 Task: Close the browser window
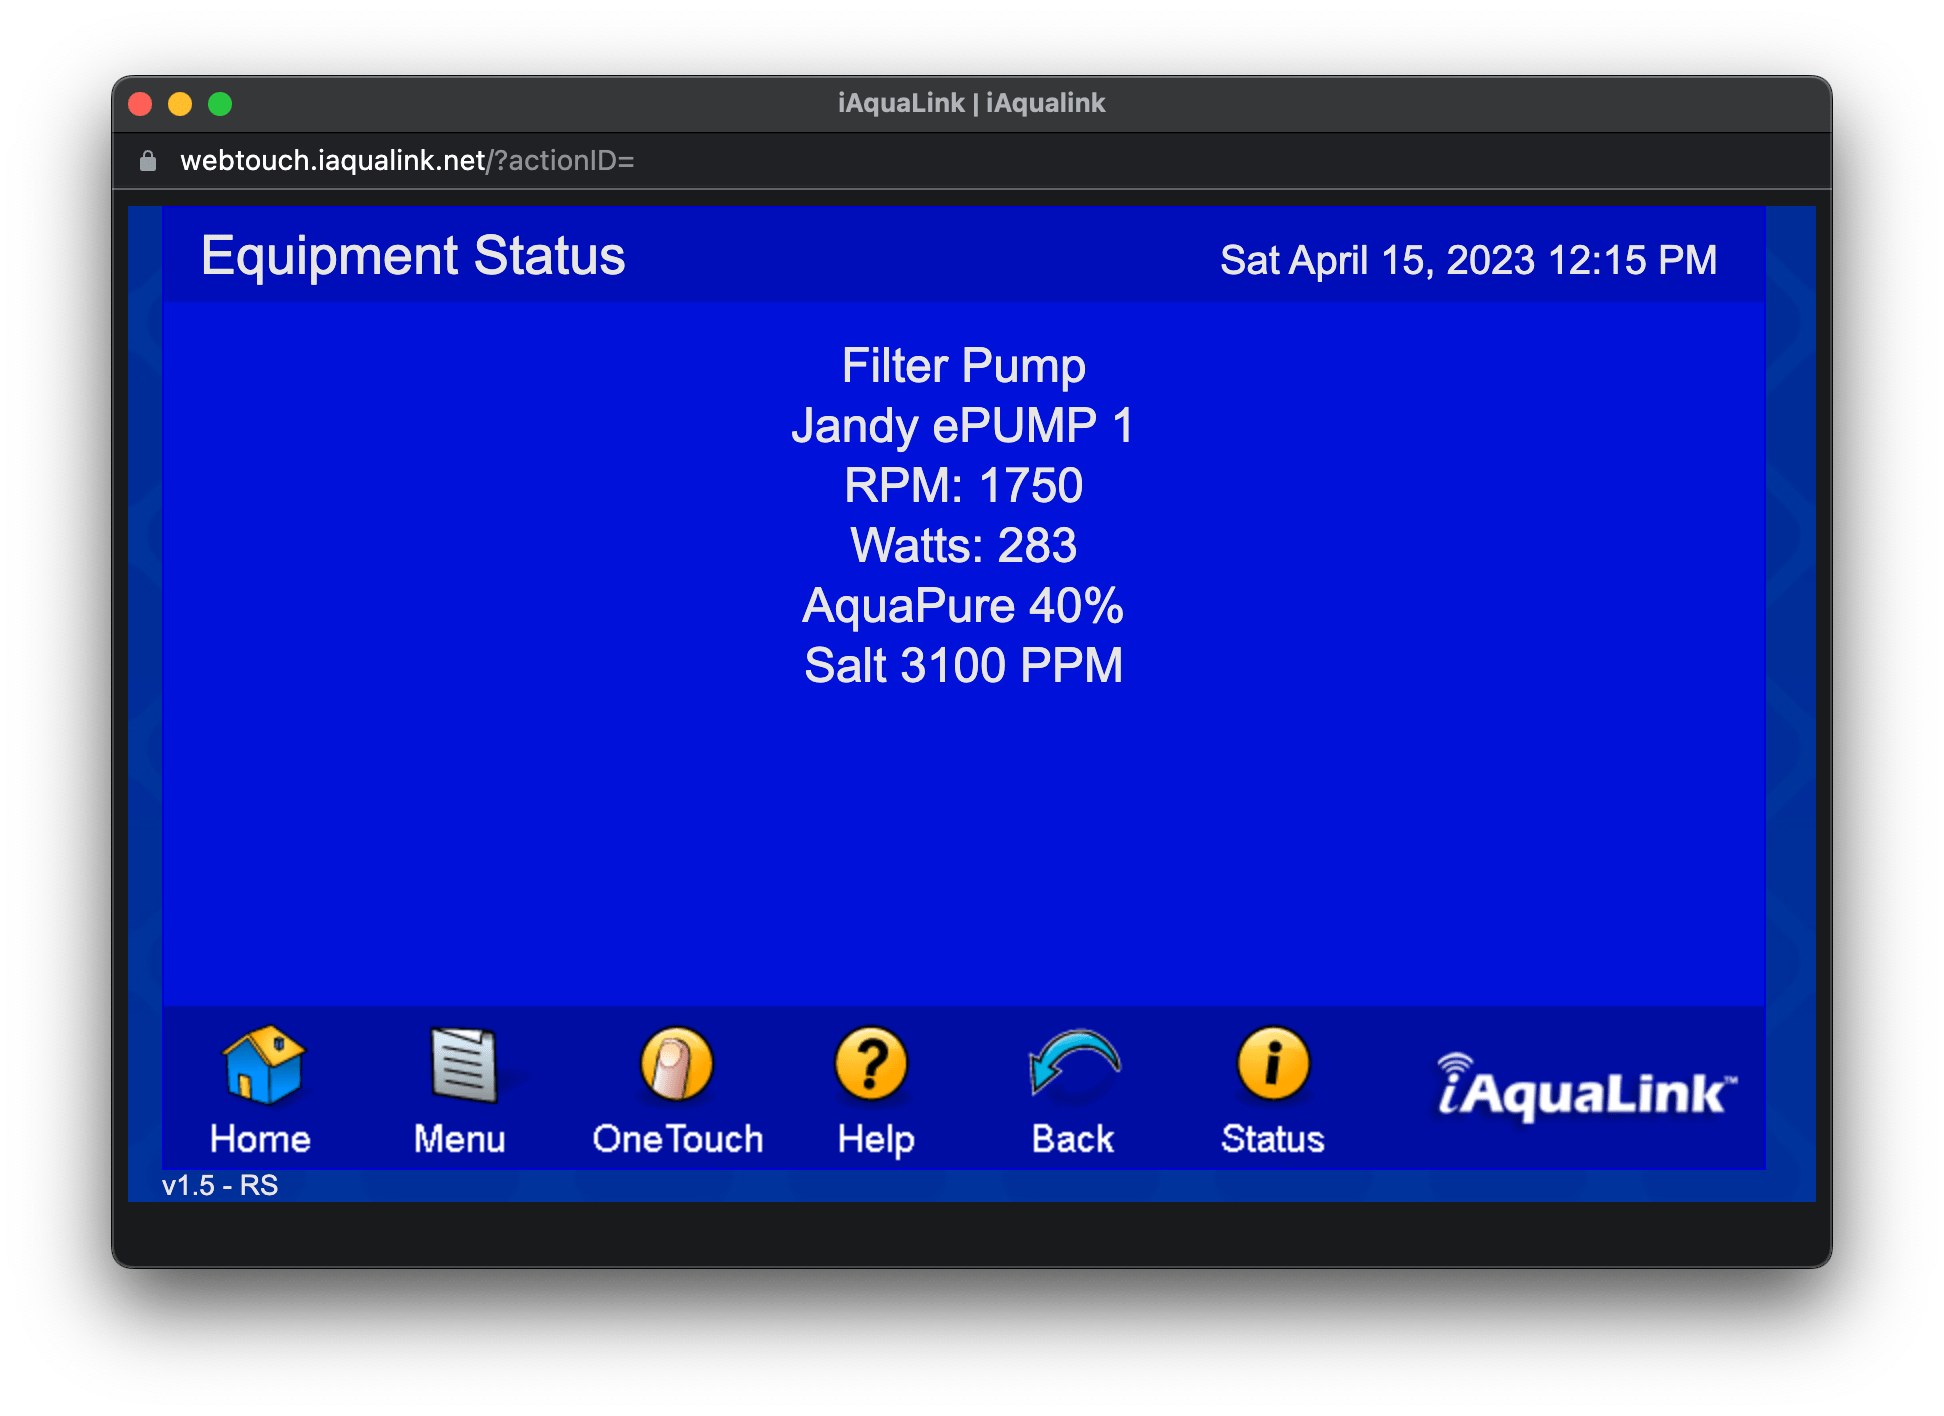tap(140, 104)
